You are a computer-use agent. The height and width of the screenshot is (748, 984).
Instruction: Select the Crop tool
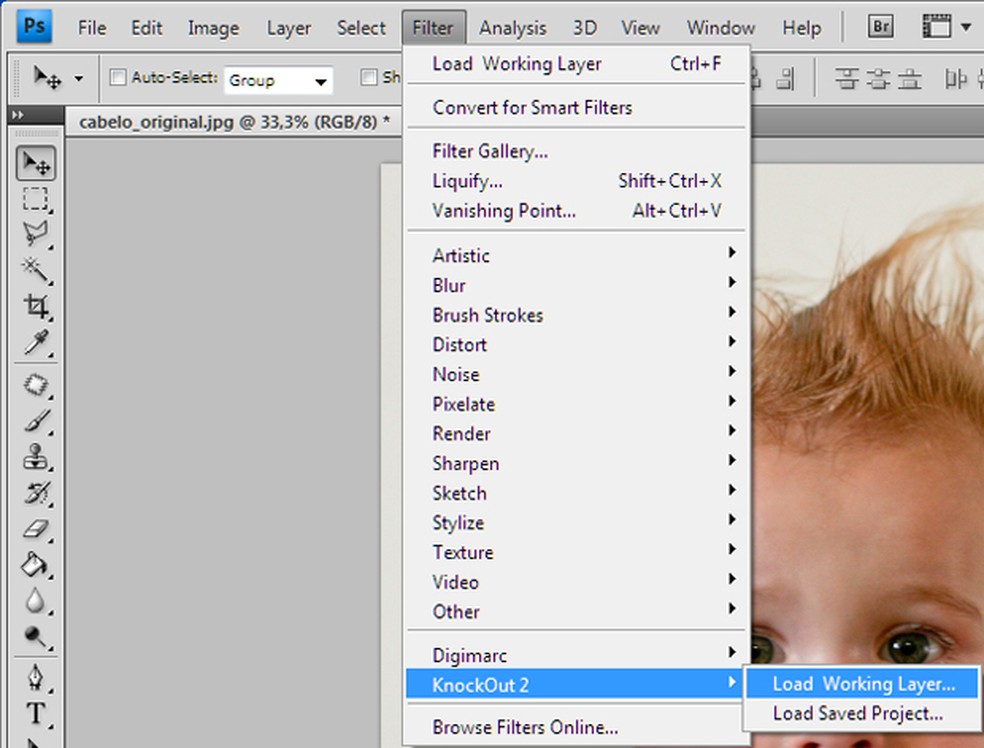[x=36, y=306]
